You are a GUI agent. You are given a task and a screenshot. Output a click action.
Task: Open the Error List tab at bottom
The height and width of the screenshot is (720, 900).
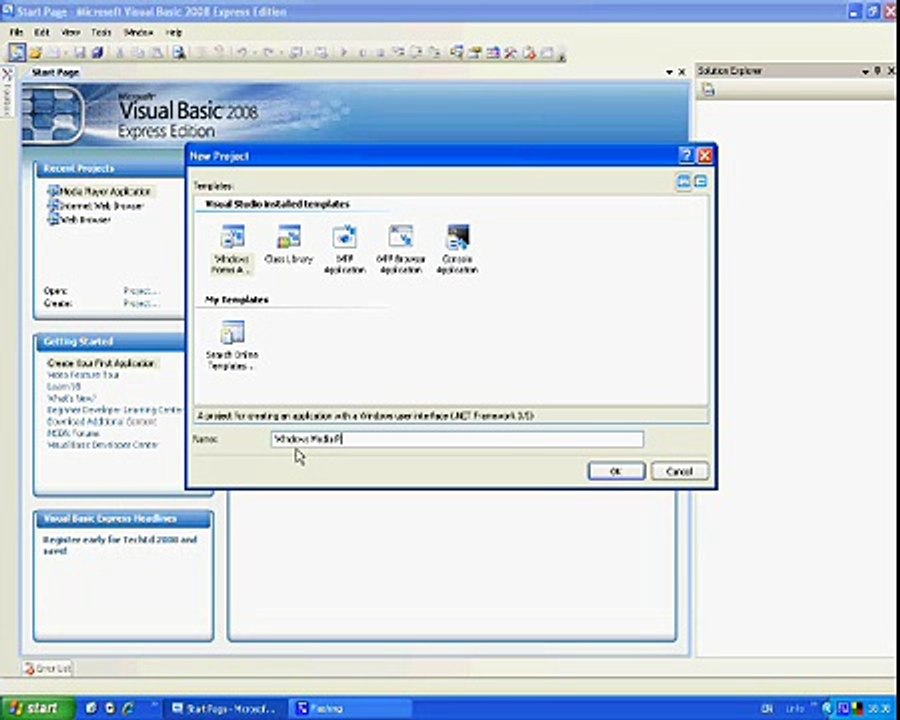click(x=48, y=668)
